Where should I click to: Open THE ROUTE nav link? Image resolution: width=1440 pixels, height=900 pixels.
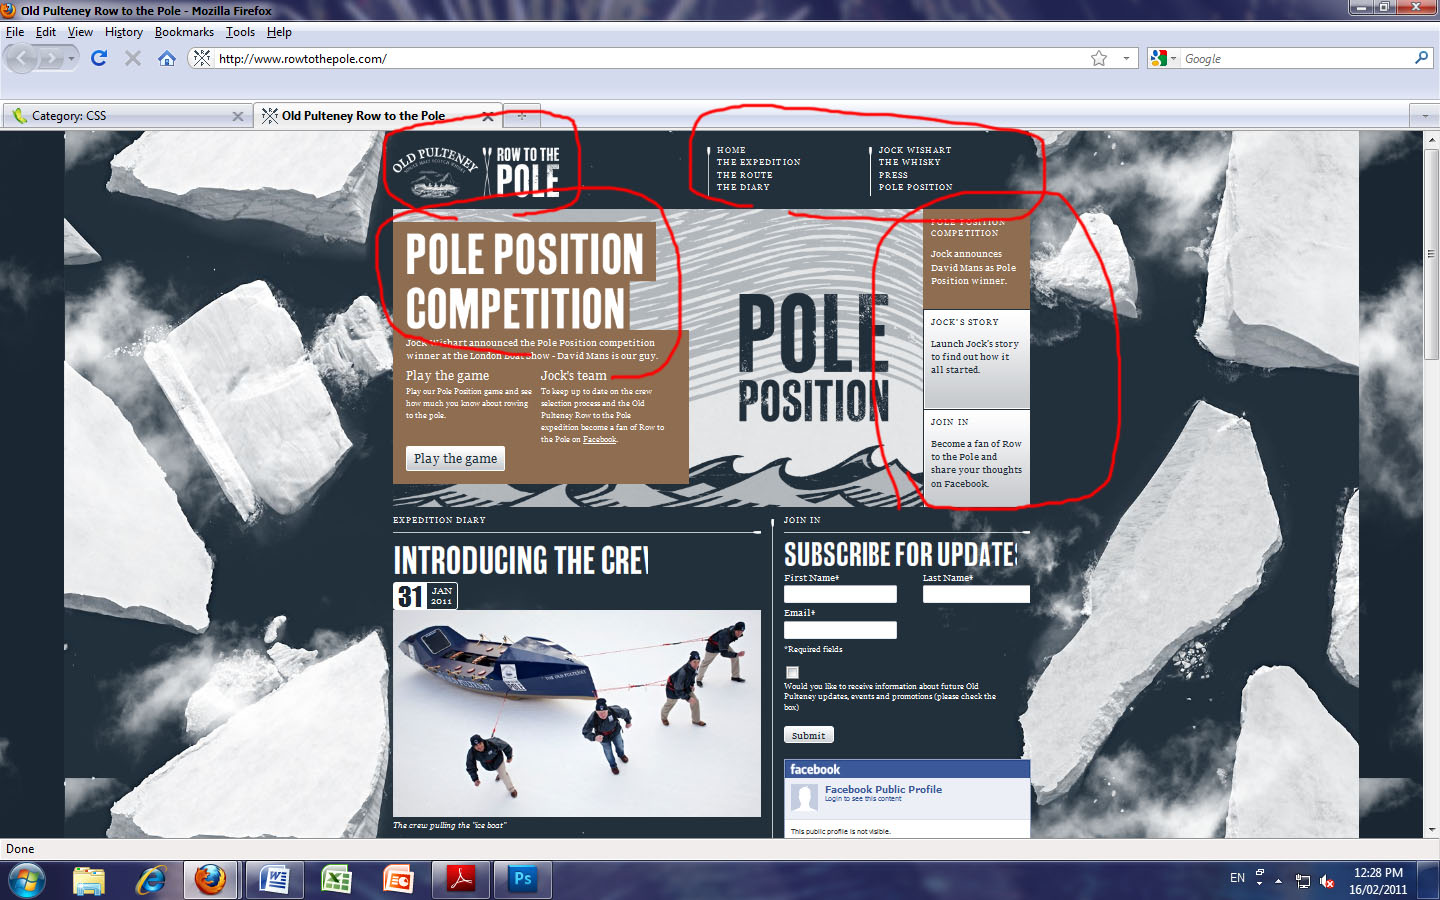point(744,175)
